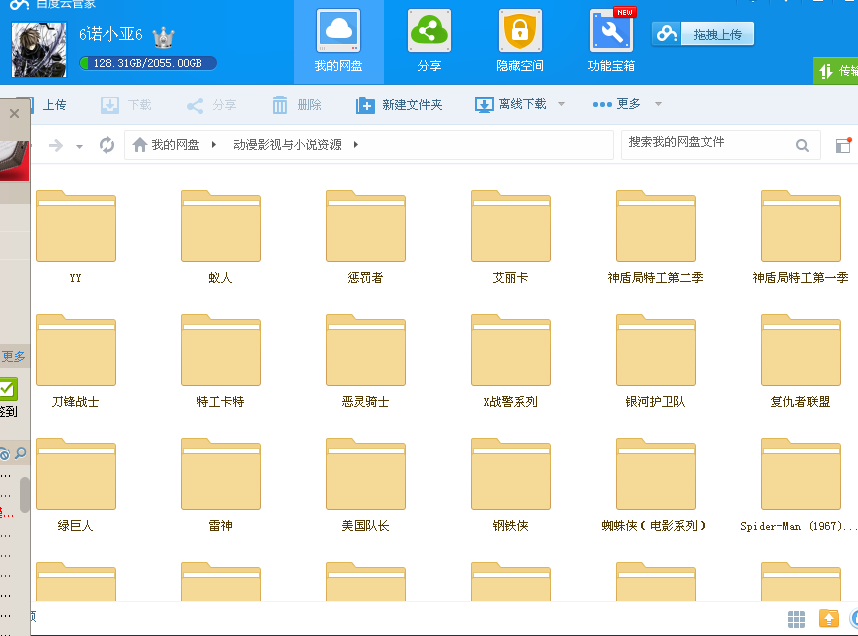Click the 删除 trash toolbar button
858x636 pixels.
(297, 105)
